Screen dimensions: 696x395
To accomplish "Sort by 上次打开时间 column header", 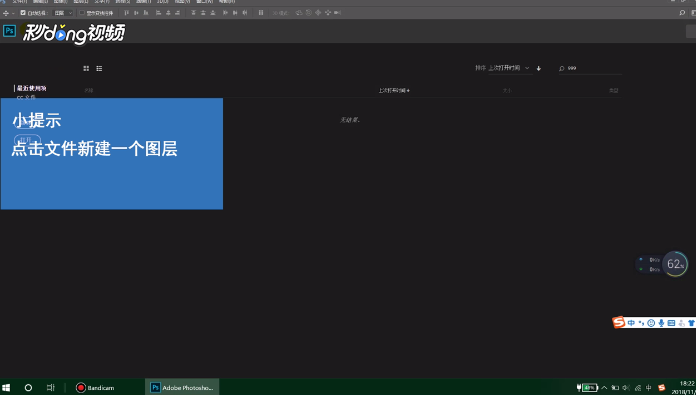I will click(x=394, y=91).
